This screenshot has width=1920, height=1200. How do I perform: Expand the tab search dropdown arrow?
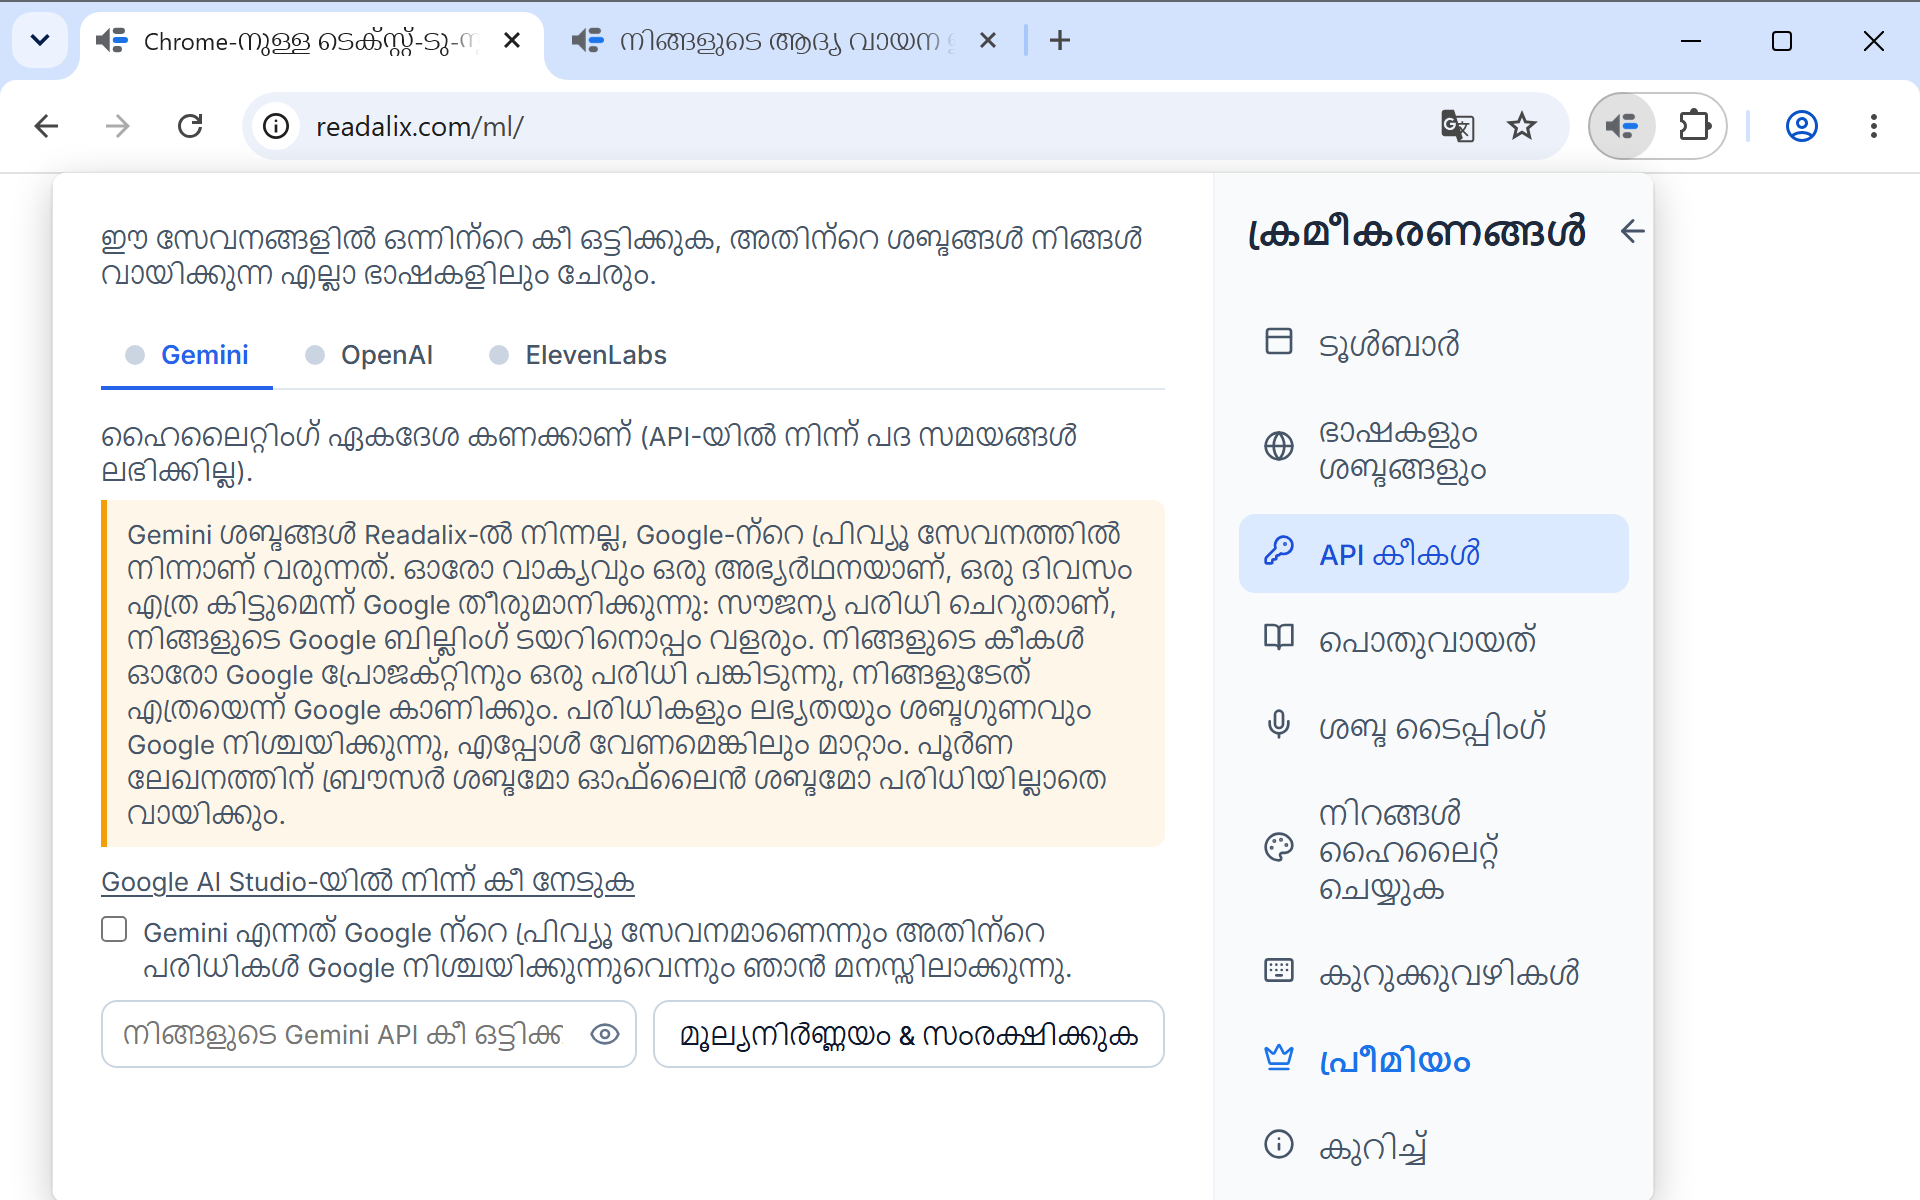pyautogui.click(x=40, y=40)
